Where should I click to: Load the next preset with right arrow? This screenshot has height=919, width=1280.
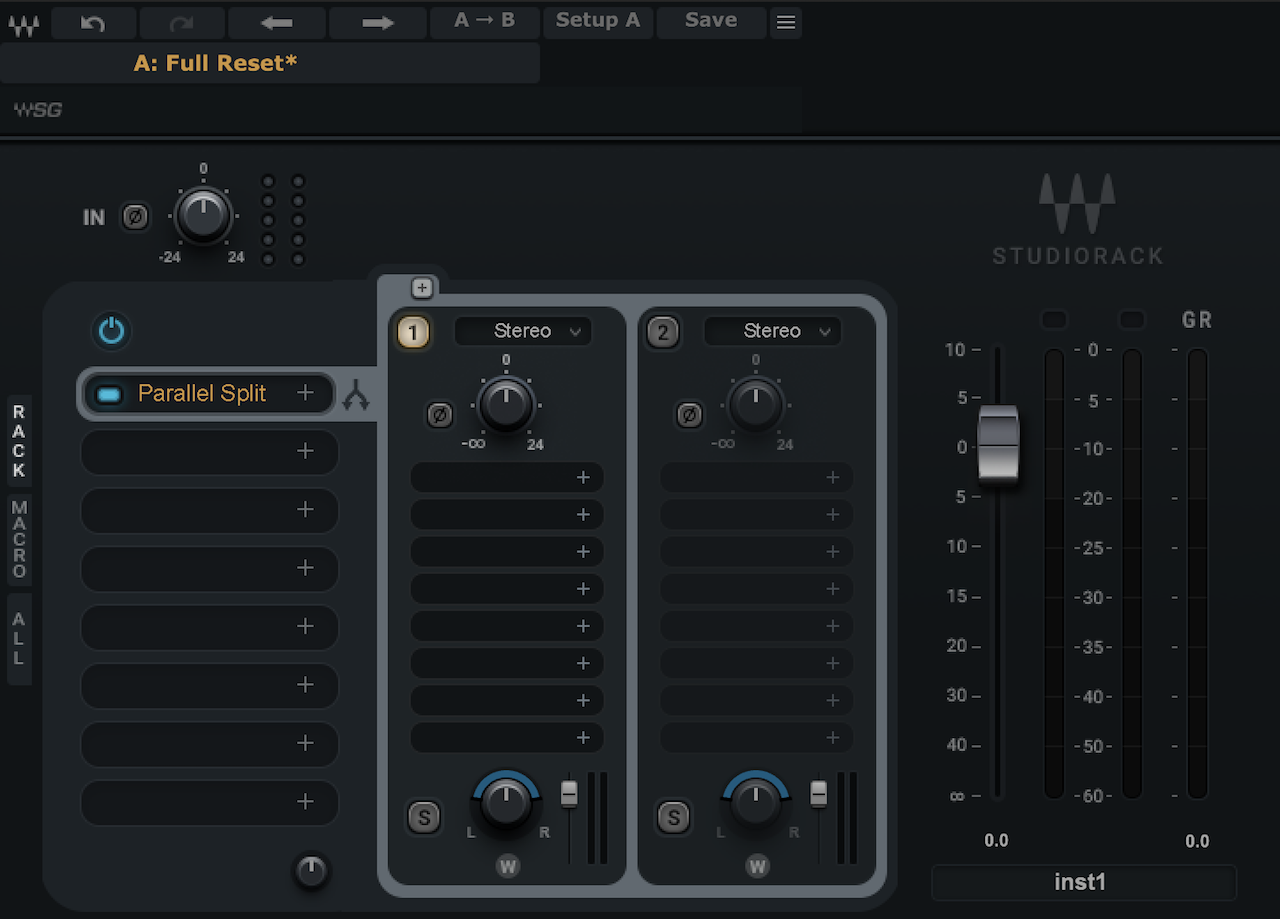click(x=378, y=23)
